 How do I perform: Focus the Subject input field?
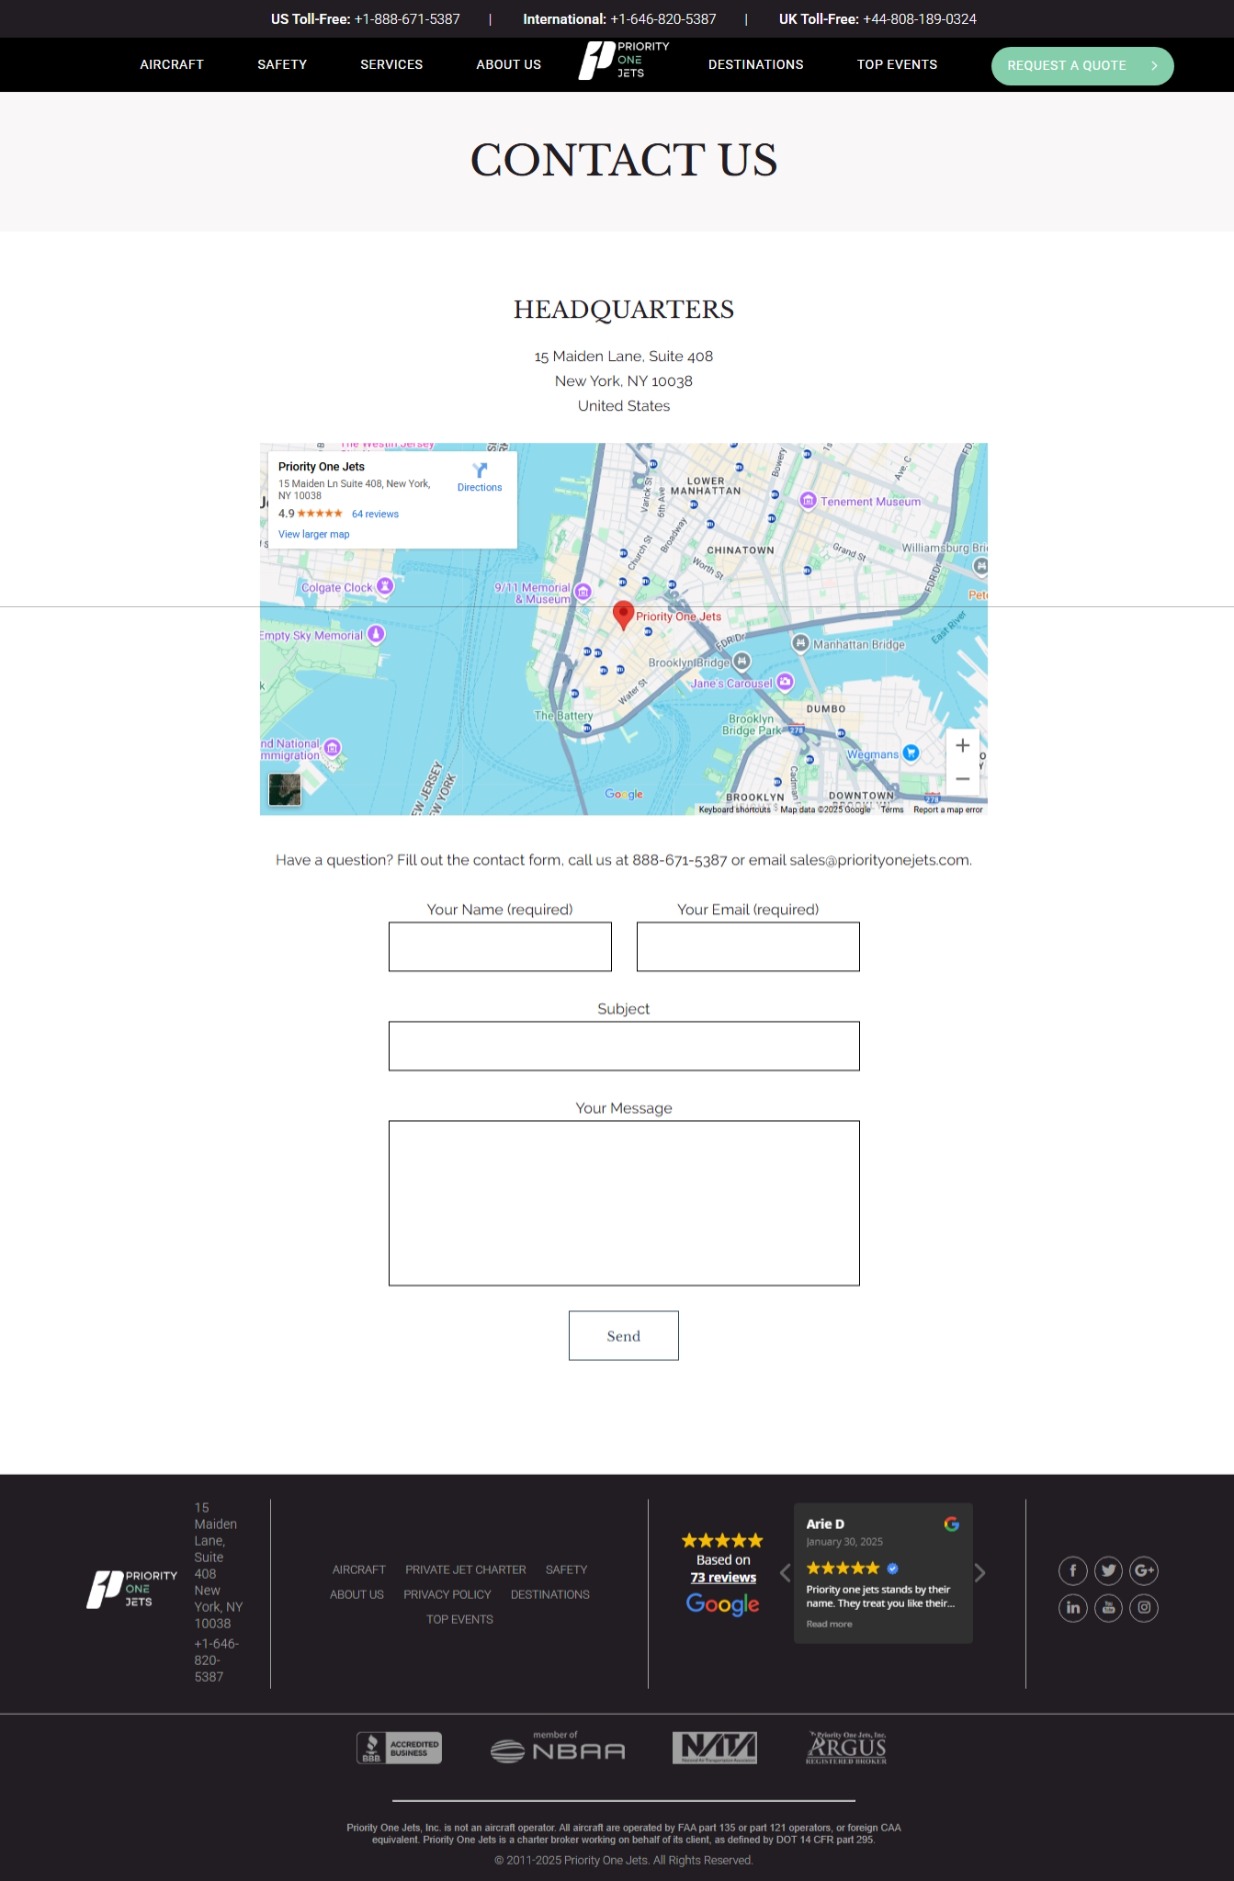[x=624, y=1046]
